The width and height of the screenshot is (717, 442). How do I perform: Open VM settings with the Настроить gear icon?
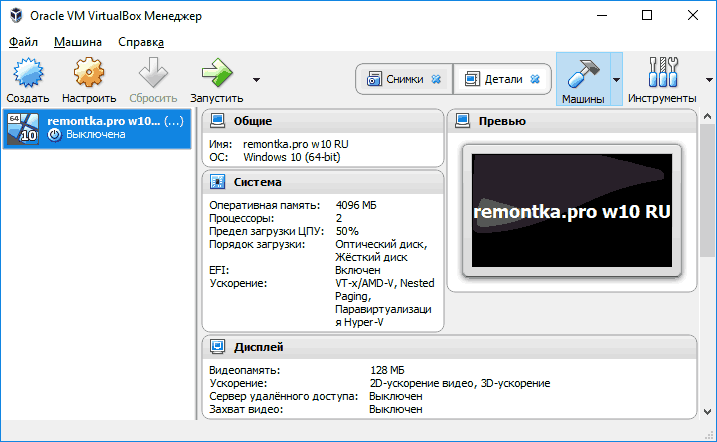(x=89, y=73)
